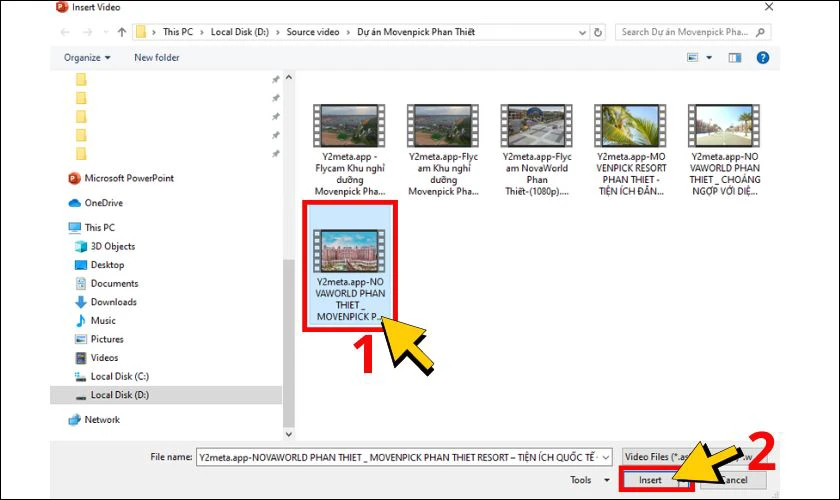This screenshot has width=840, height=500.
Task: Open the Organize menu
Action: [x=87, y=57]
